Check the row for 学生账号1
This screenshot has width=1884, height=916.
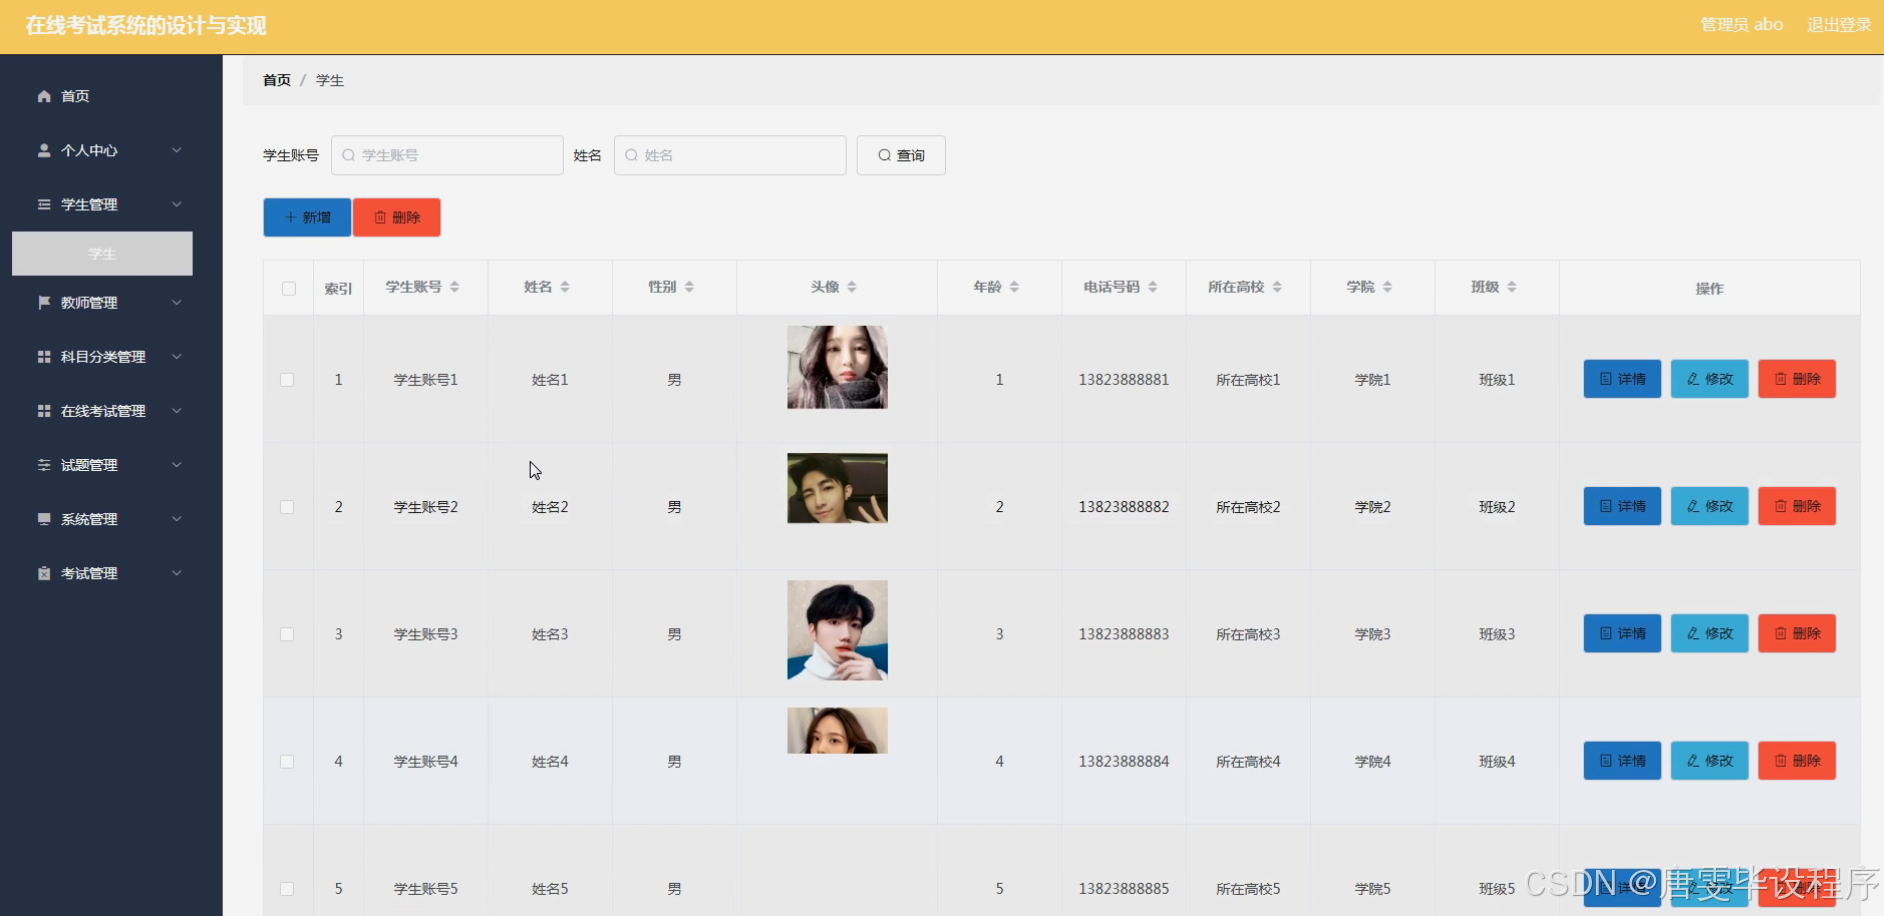coord(287,380)
